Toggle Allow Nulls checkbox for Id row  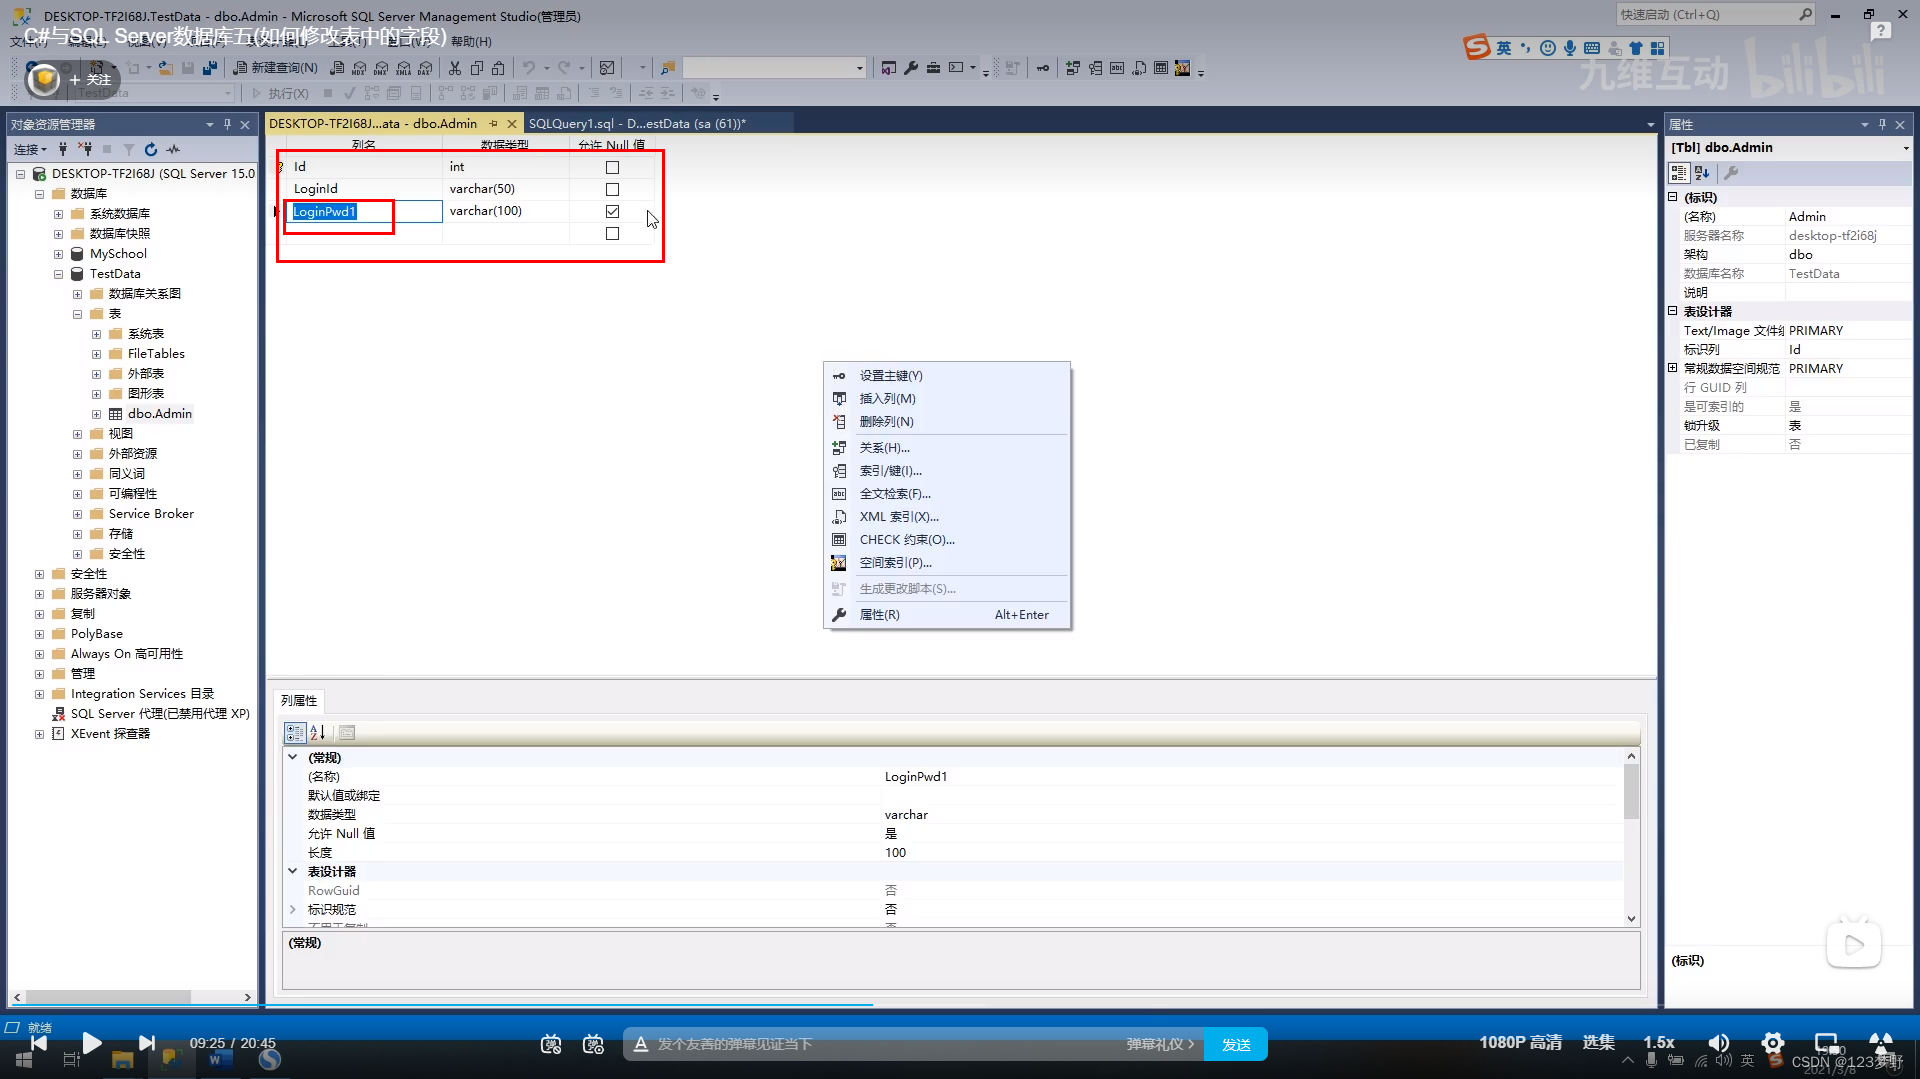(612, 167)
